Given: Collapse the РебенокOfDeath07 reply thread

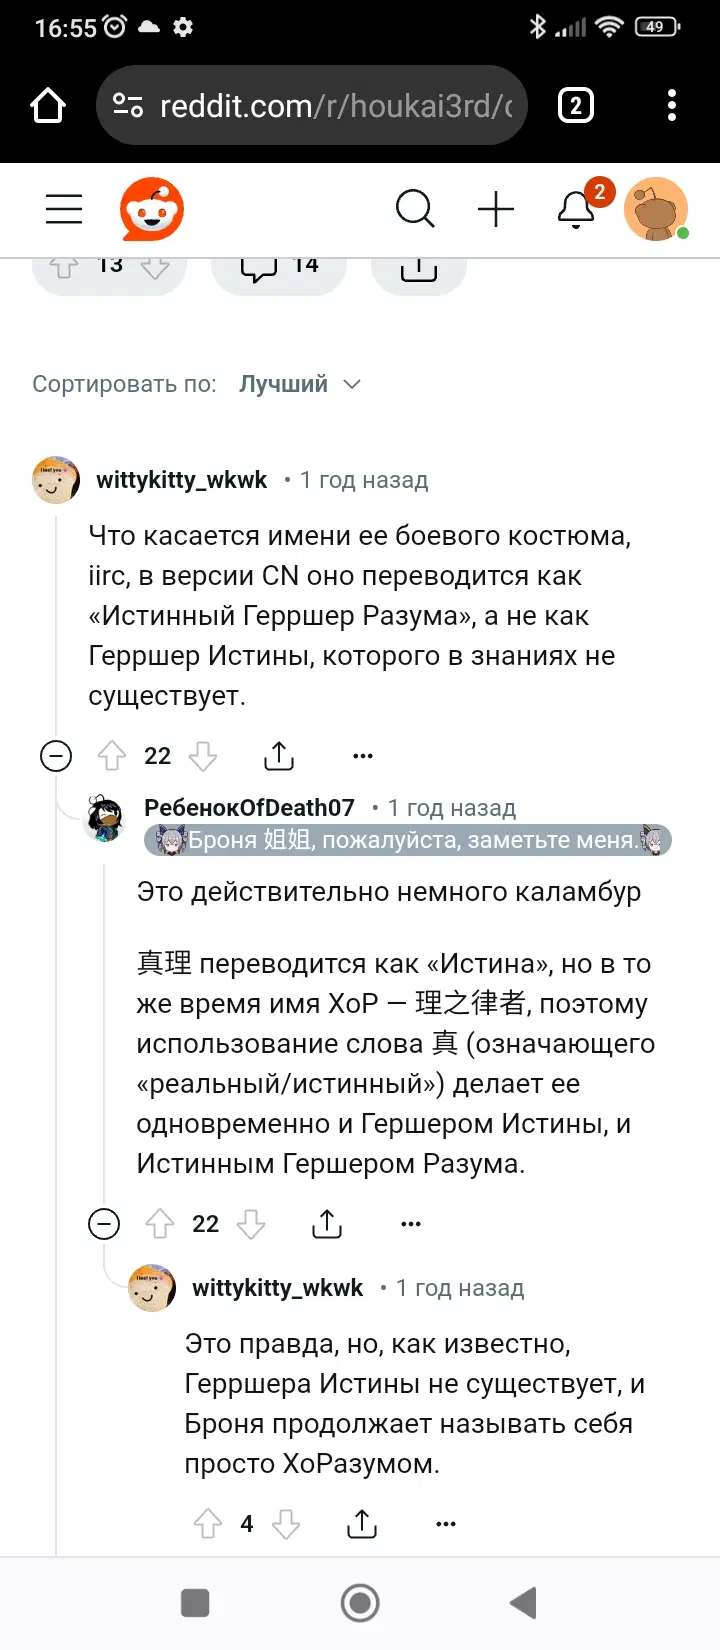Looking at the screenshot, I should [104, 1224].
